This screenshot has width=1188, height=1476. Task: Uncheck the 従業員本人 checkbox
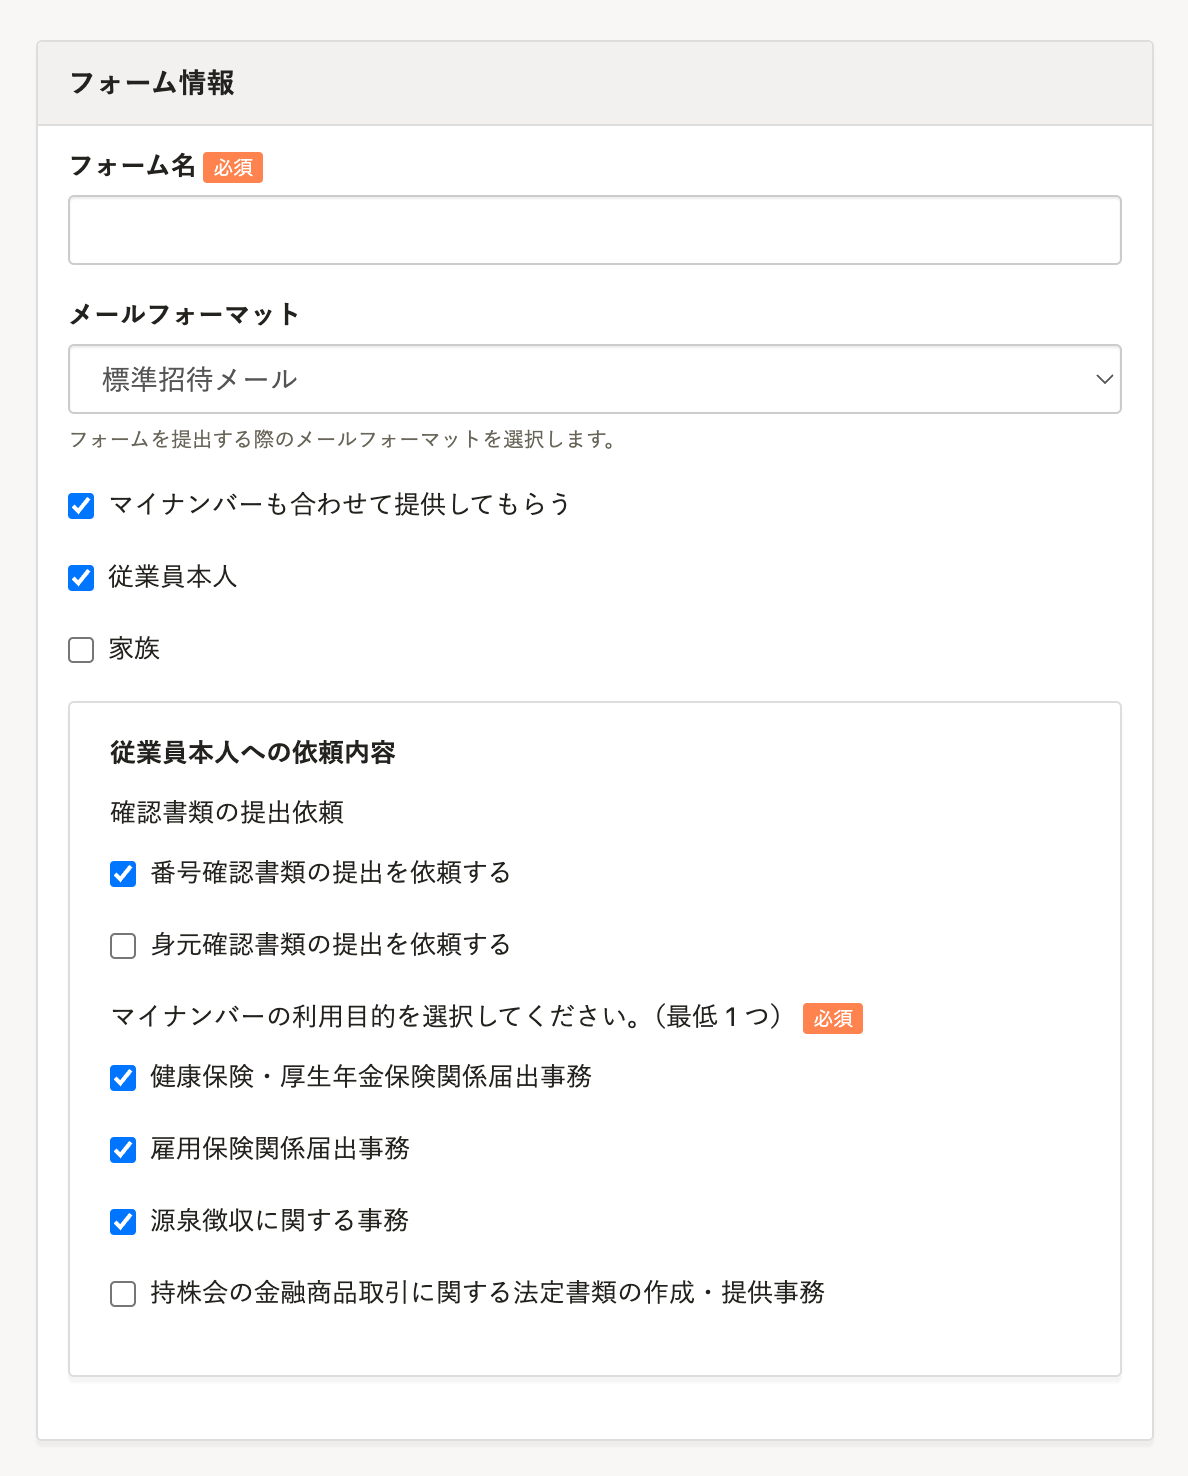tap(81, 578)
